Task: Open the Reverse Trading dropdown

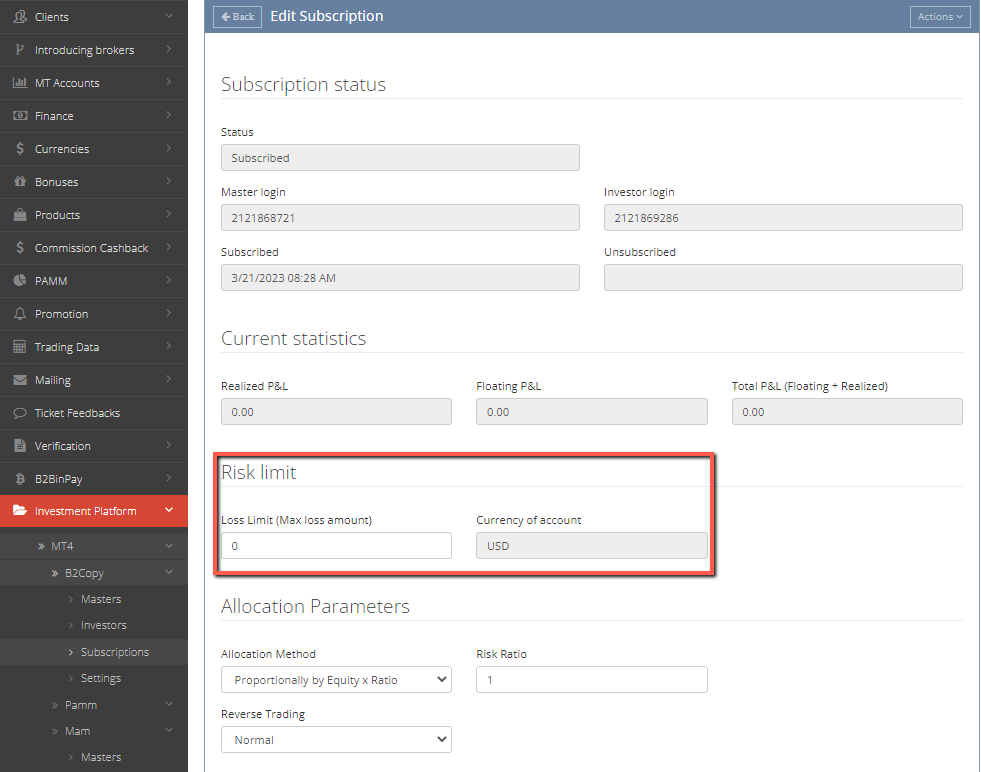Action: click(336, 739)
